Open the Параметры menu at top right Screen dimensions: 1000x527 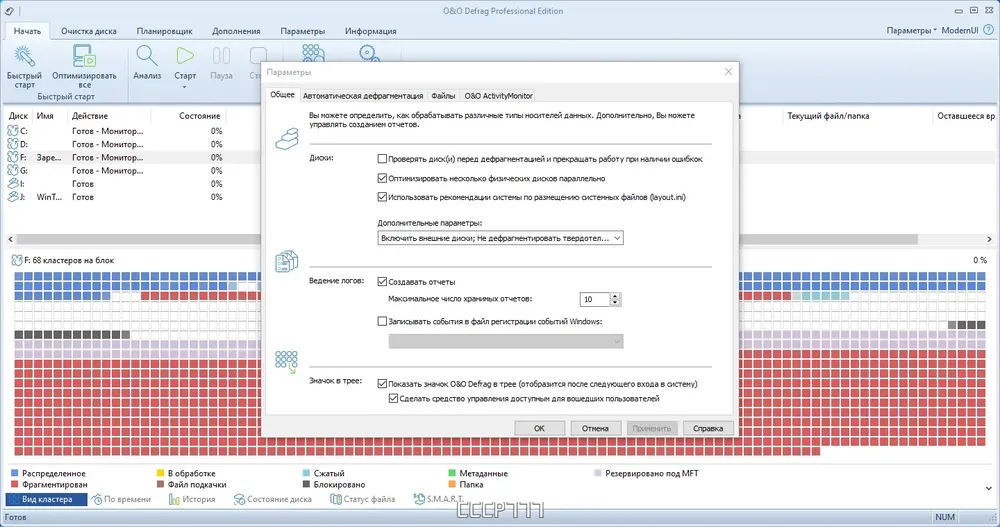pos(911,31)
